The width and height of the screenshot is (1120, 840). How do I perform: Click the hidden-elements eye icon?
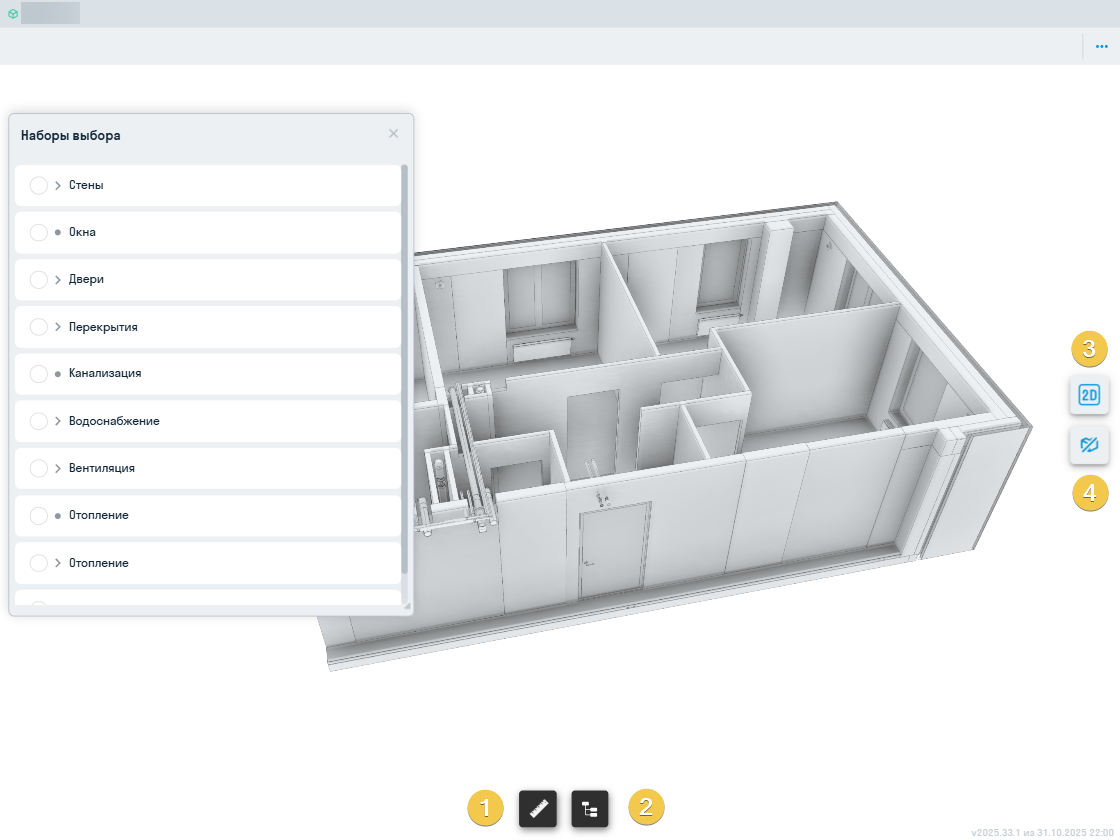coord(1089,444)
